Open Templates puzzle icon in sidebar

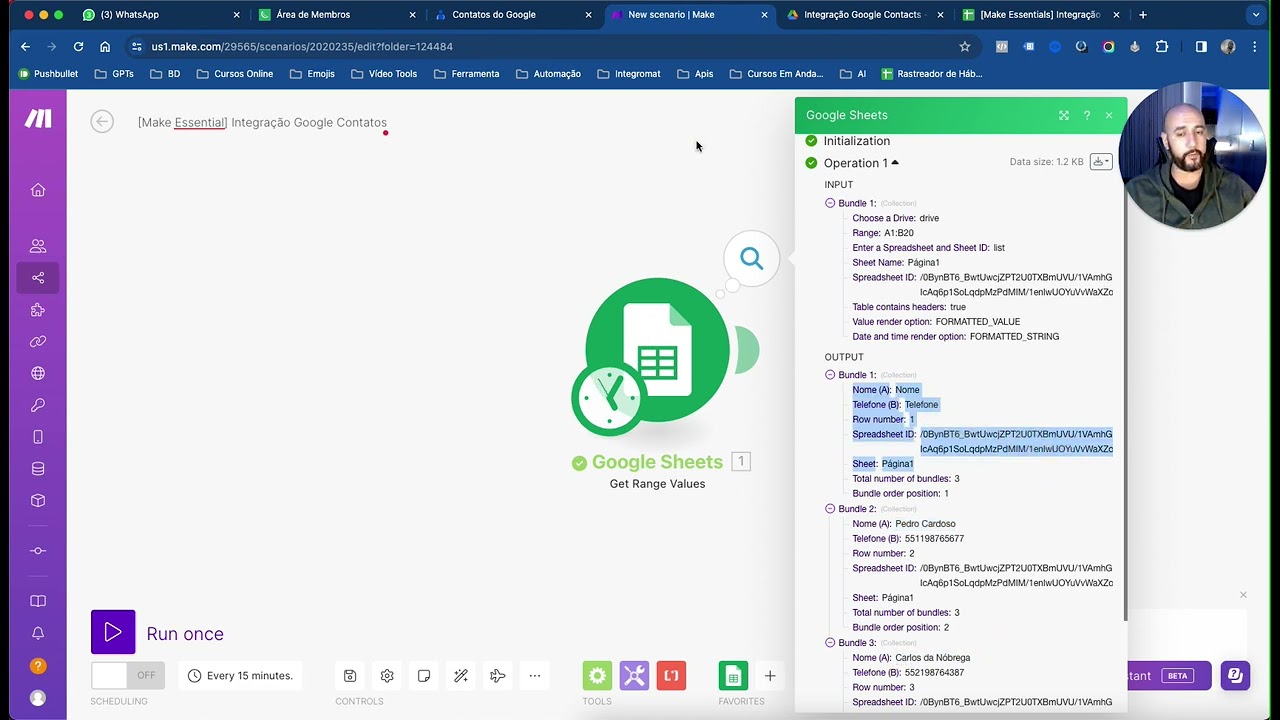tap(38, 310)
